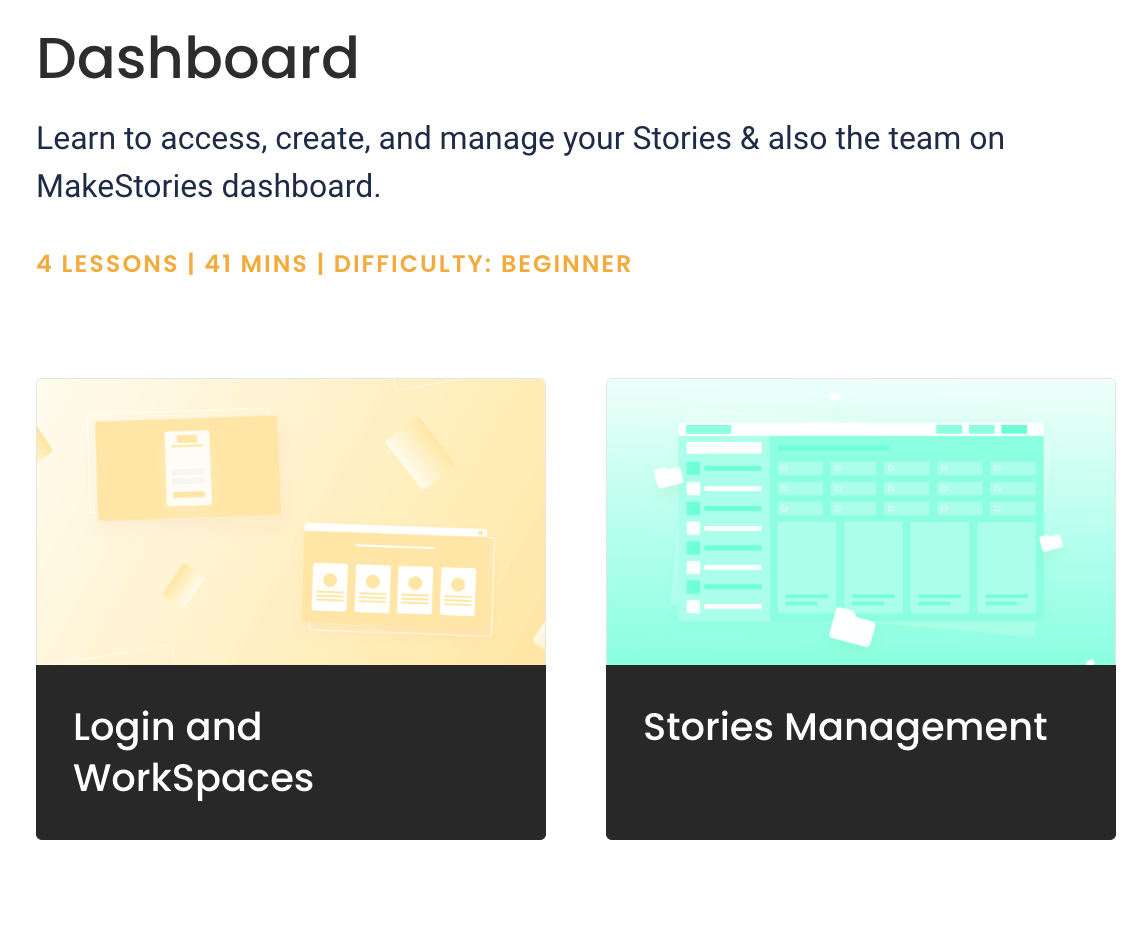
Task: Click the 41 MINS duration label
Action: point(256,264)
